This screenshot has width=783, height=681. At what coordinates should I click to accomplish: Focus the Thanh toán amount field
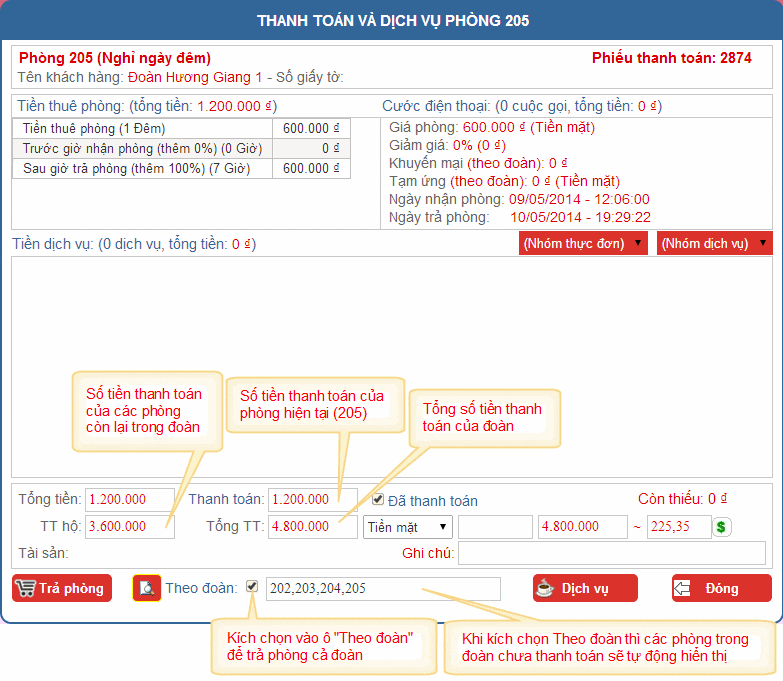(312, 499)
